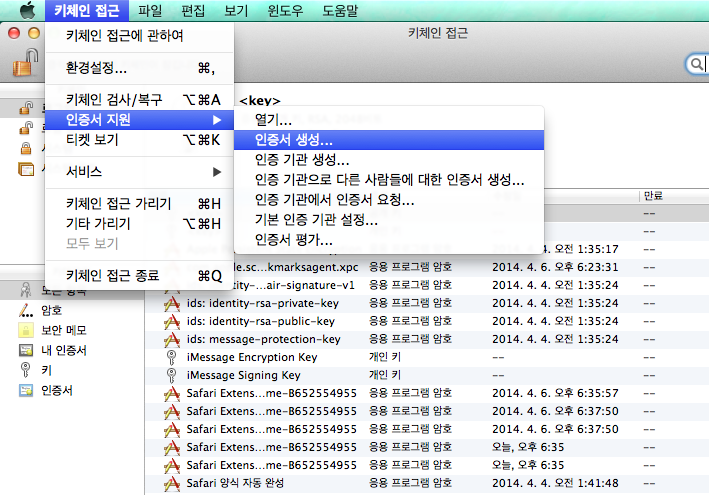The image size is (709, 495).
Task: Click 개인 키 type of iMessage Encryption Key
Action: coord(385,357)
